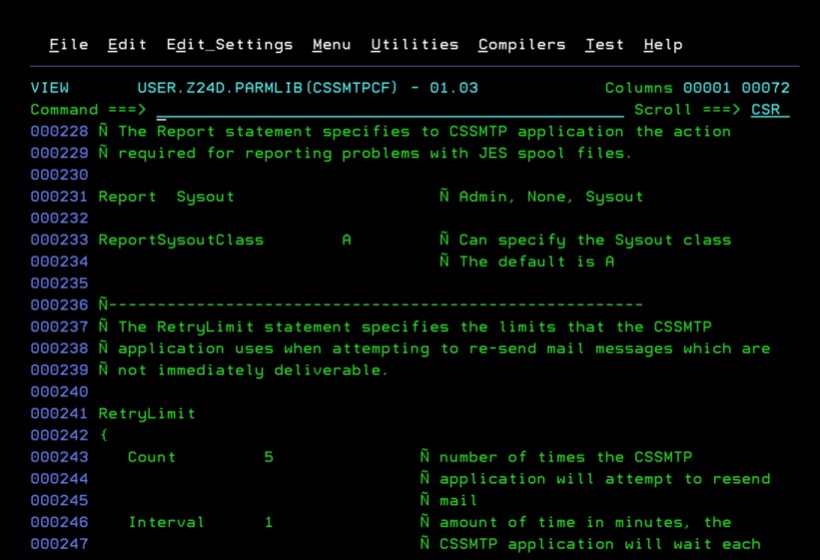
Task: Click 'The Report statement specifies' comment line
Action: click(x=414, y=132)
